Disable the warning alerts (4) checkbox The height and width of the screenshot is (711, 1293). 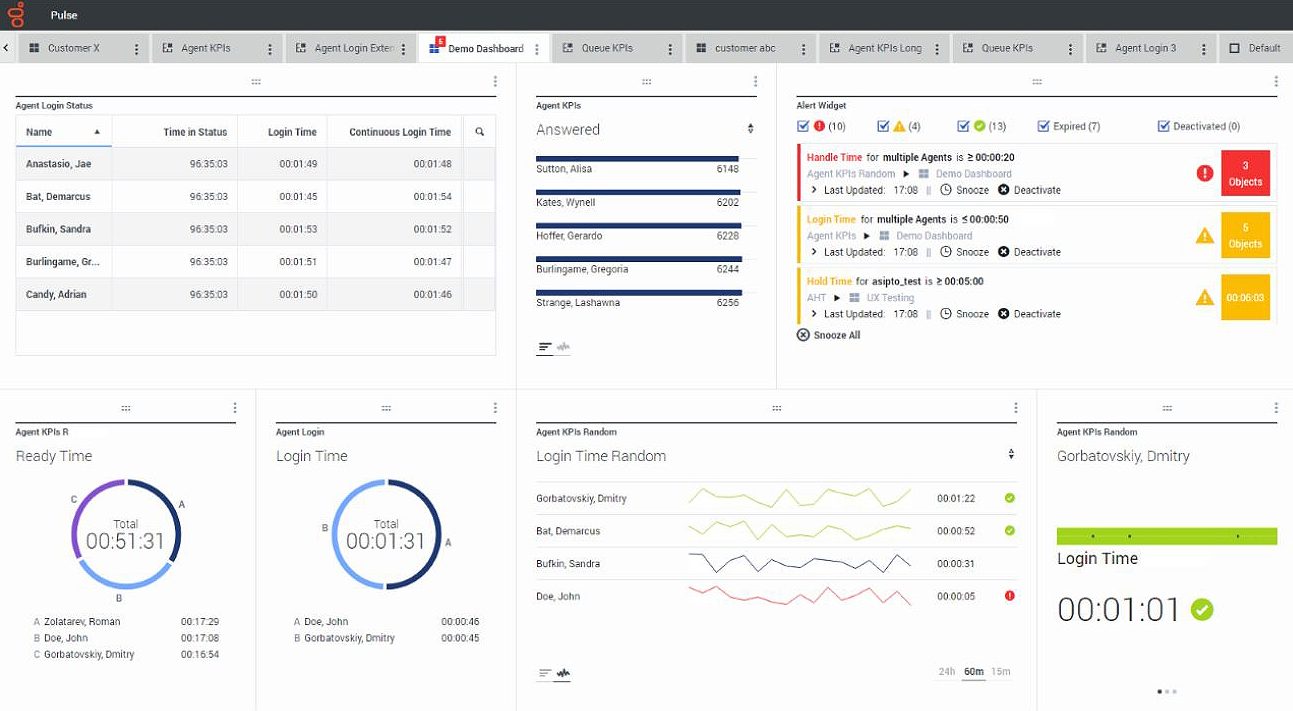click(882, 125)
